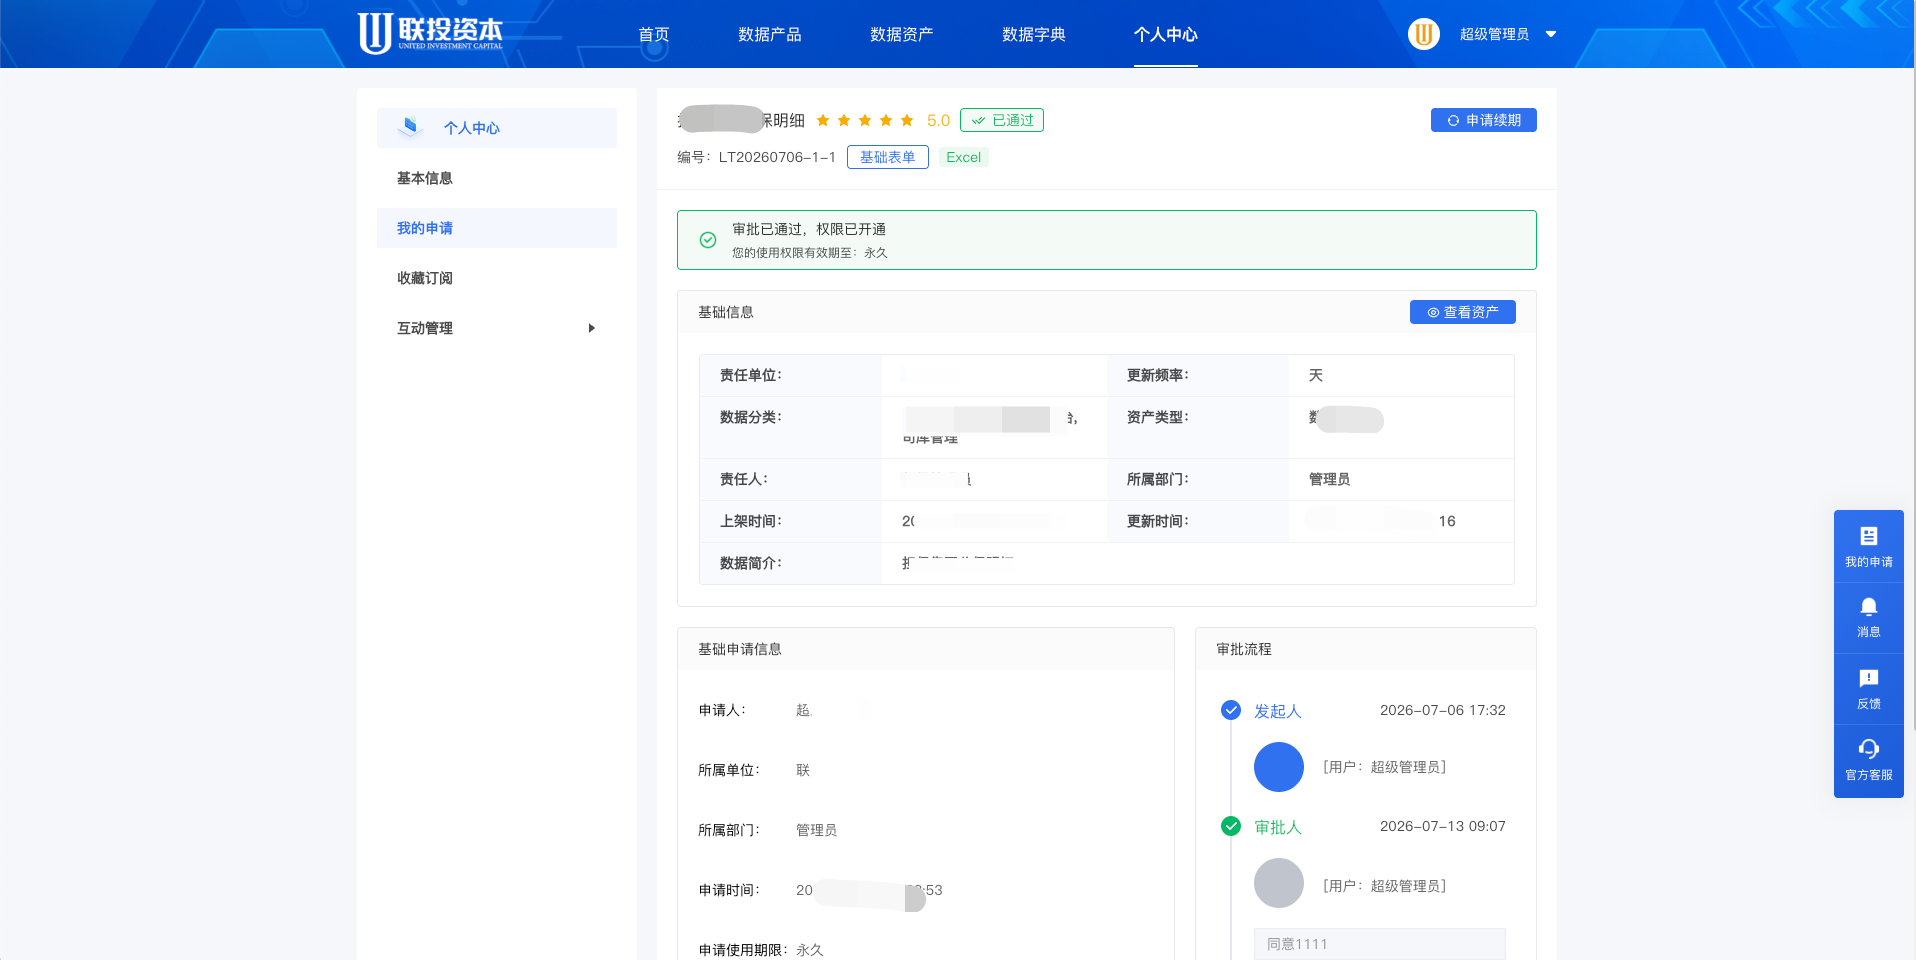Click the 查看资产 button

pos(1463,312)
